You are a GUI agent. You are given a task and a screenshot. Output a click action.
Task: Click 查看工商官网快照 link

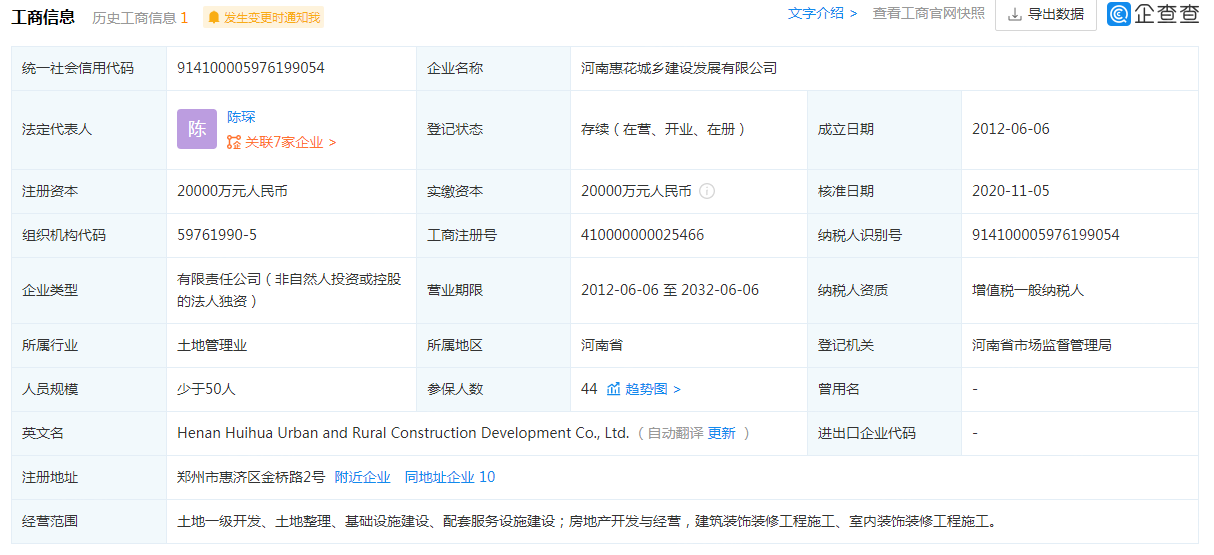[x=928, y=13]
